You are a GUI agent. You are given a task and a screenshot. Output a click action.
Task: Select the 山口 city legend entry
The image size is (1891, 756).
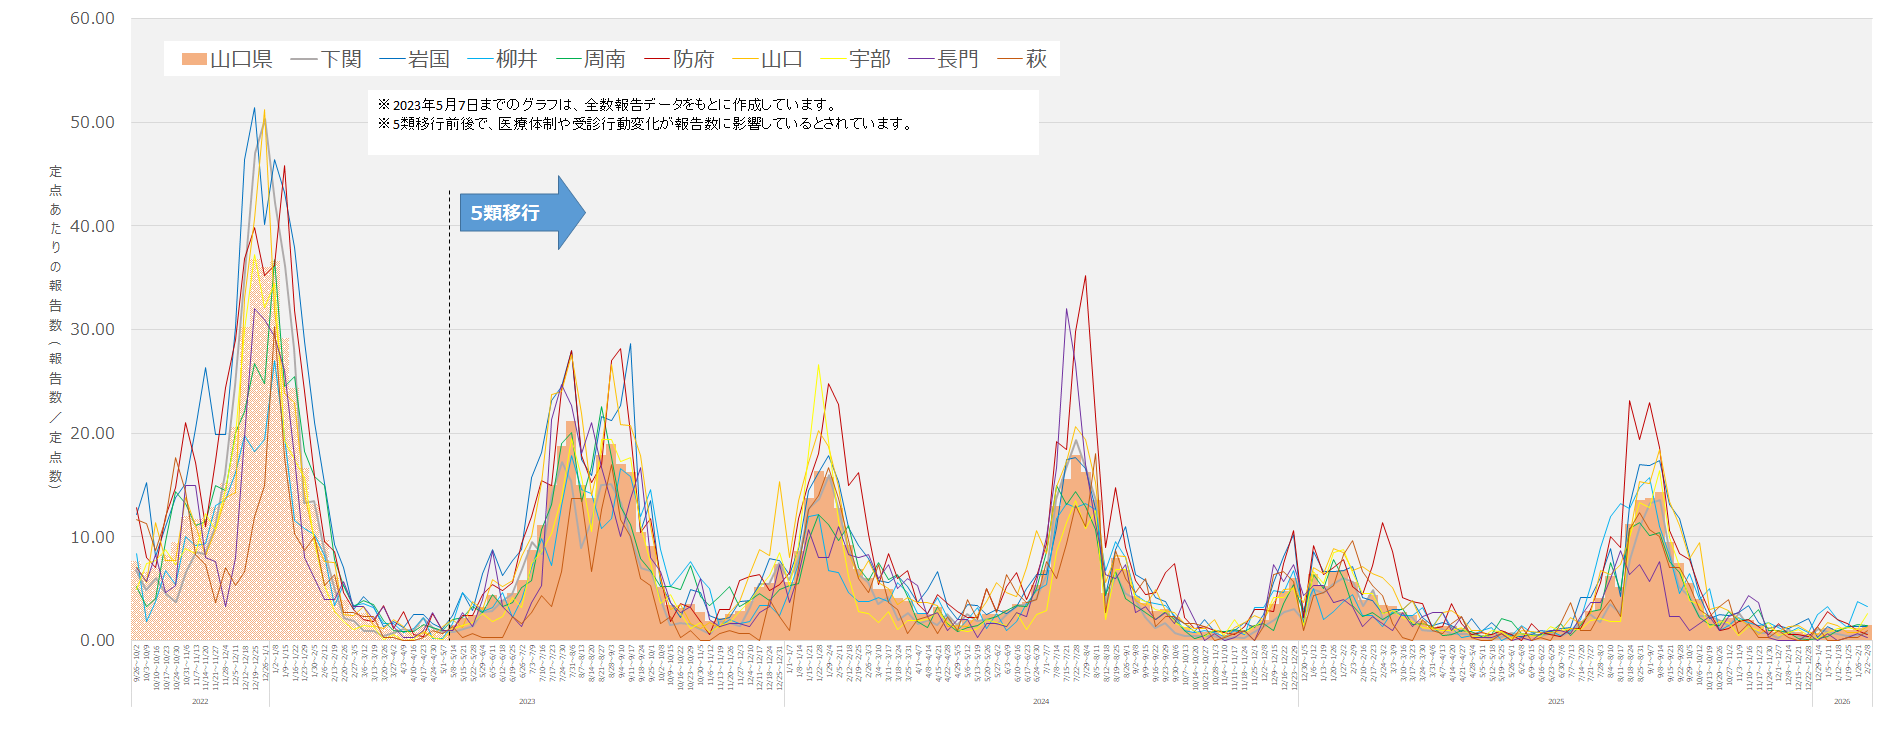click(x=768, y=59)
